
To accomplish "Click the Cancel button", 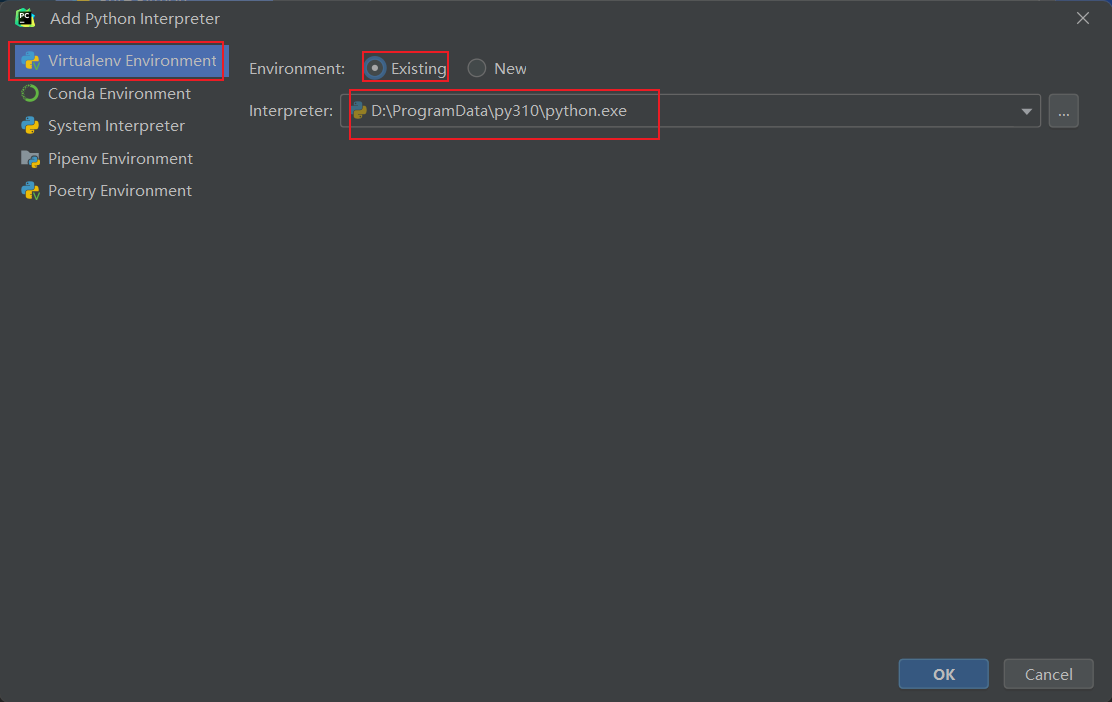I will click(x=1048, y=674).
